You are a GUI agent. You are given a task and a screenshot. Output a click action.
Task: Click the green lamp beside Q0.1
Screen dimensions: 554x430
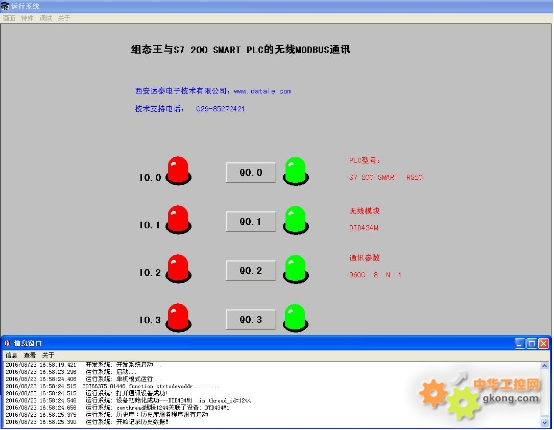pos(296,220)
